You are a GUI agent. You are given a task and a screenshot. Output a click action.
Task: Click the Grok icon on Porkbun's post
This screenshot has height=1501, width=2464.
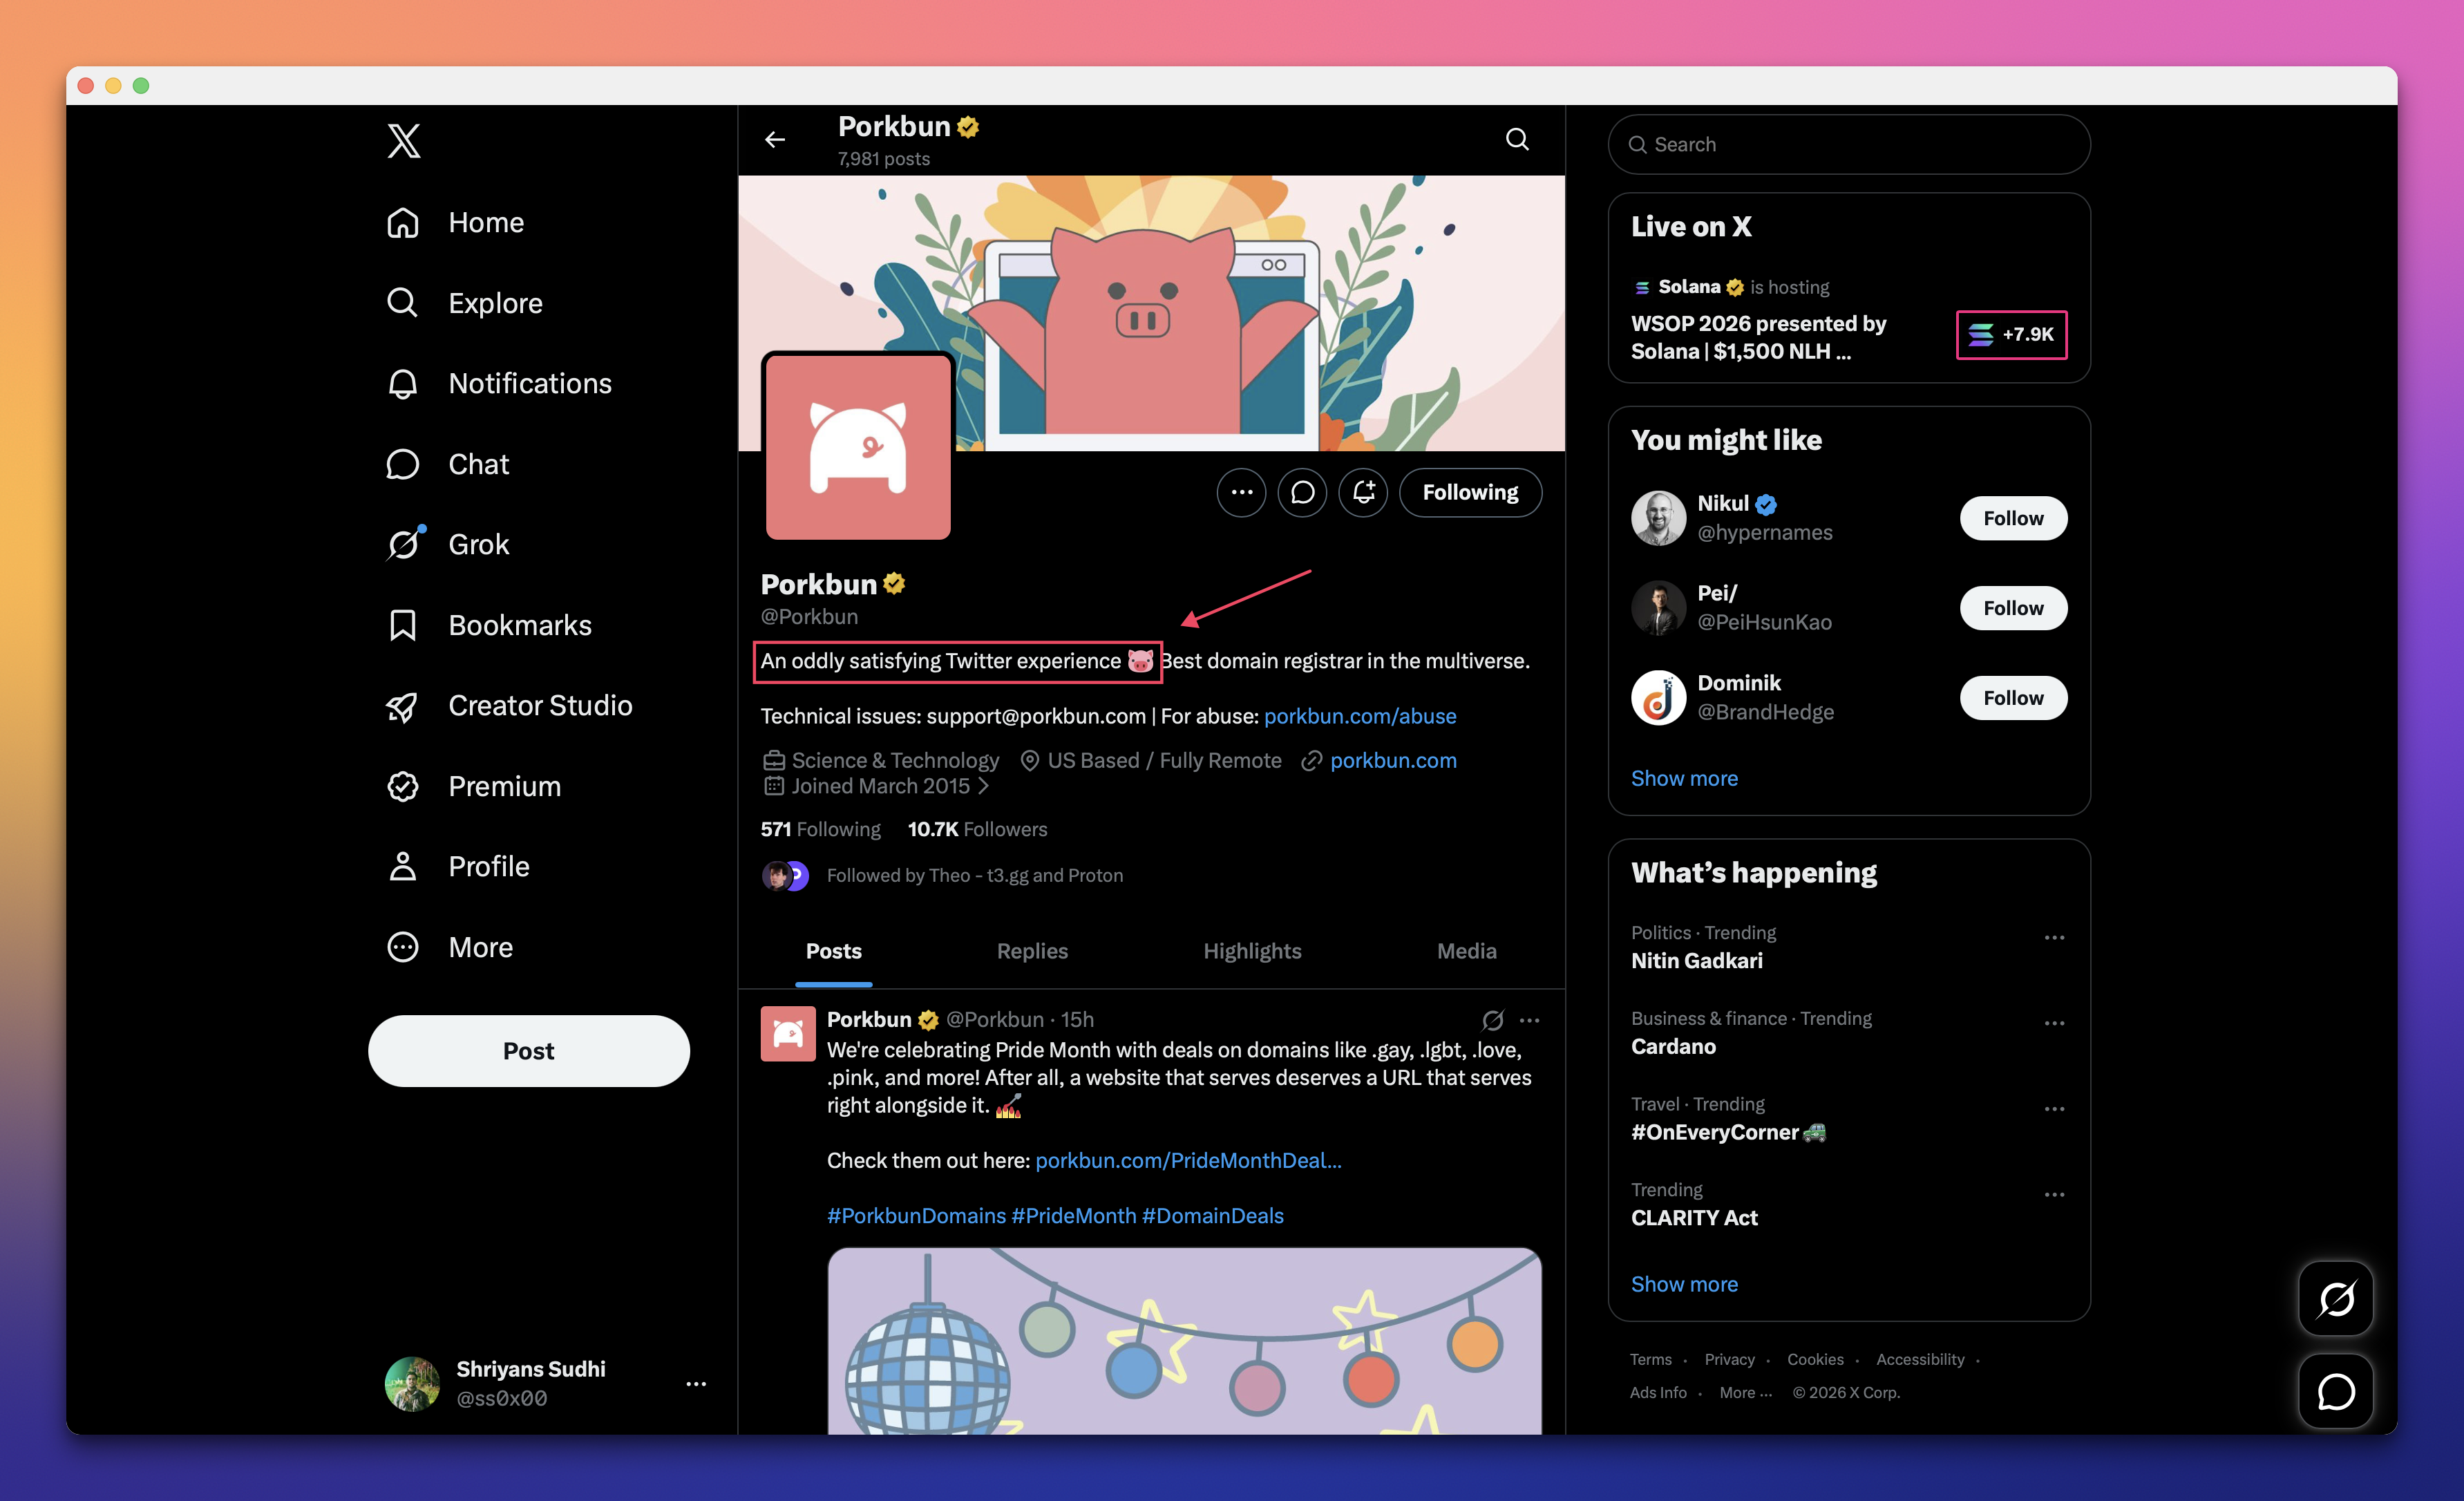tap(1492, 1020)
